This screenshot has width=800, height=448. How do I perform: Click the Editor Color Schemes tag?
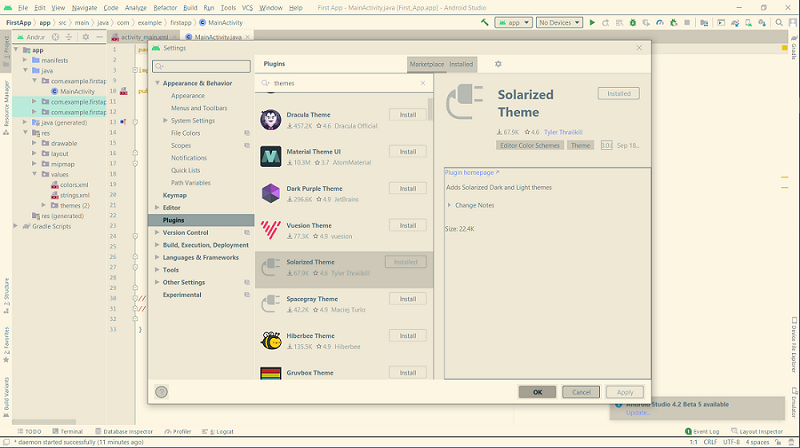point(530,145)
